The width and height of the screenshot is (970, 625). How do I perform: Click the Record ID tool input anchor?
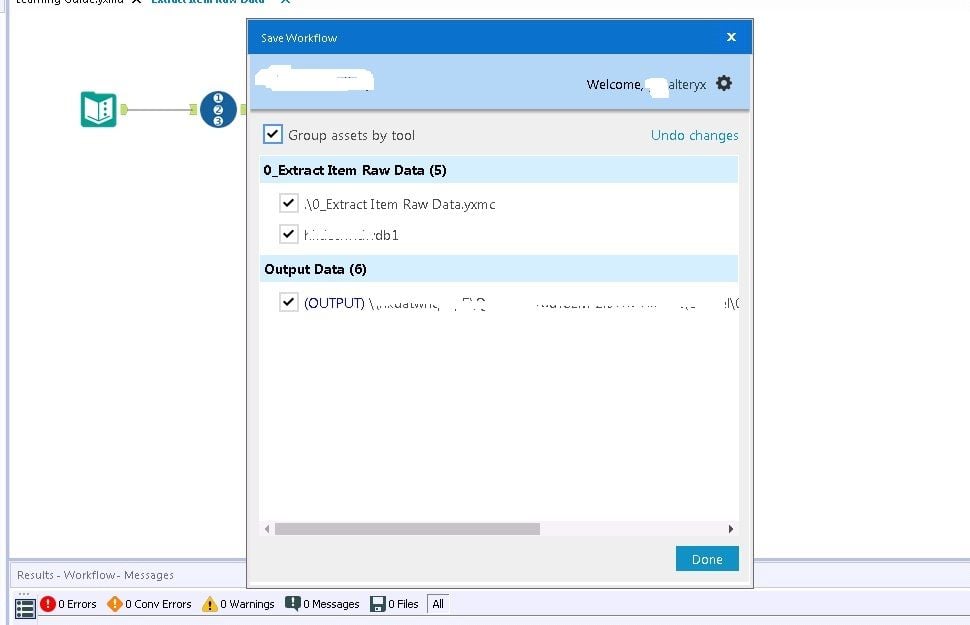point(194,110)
